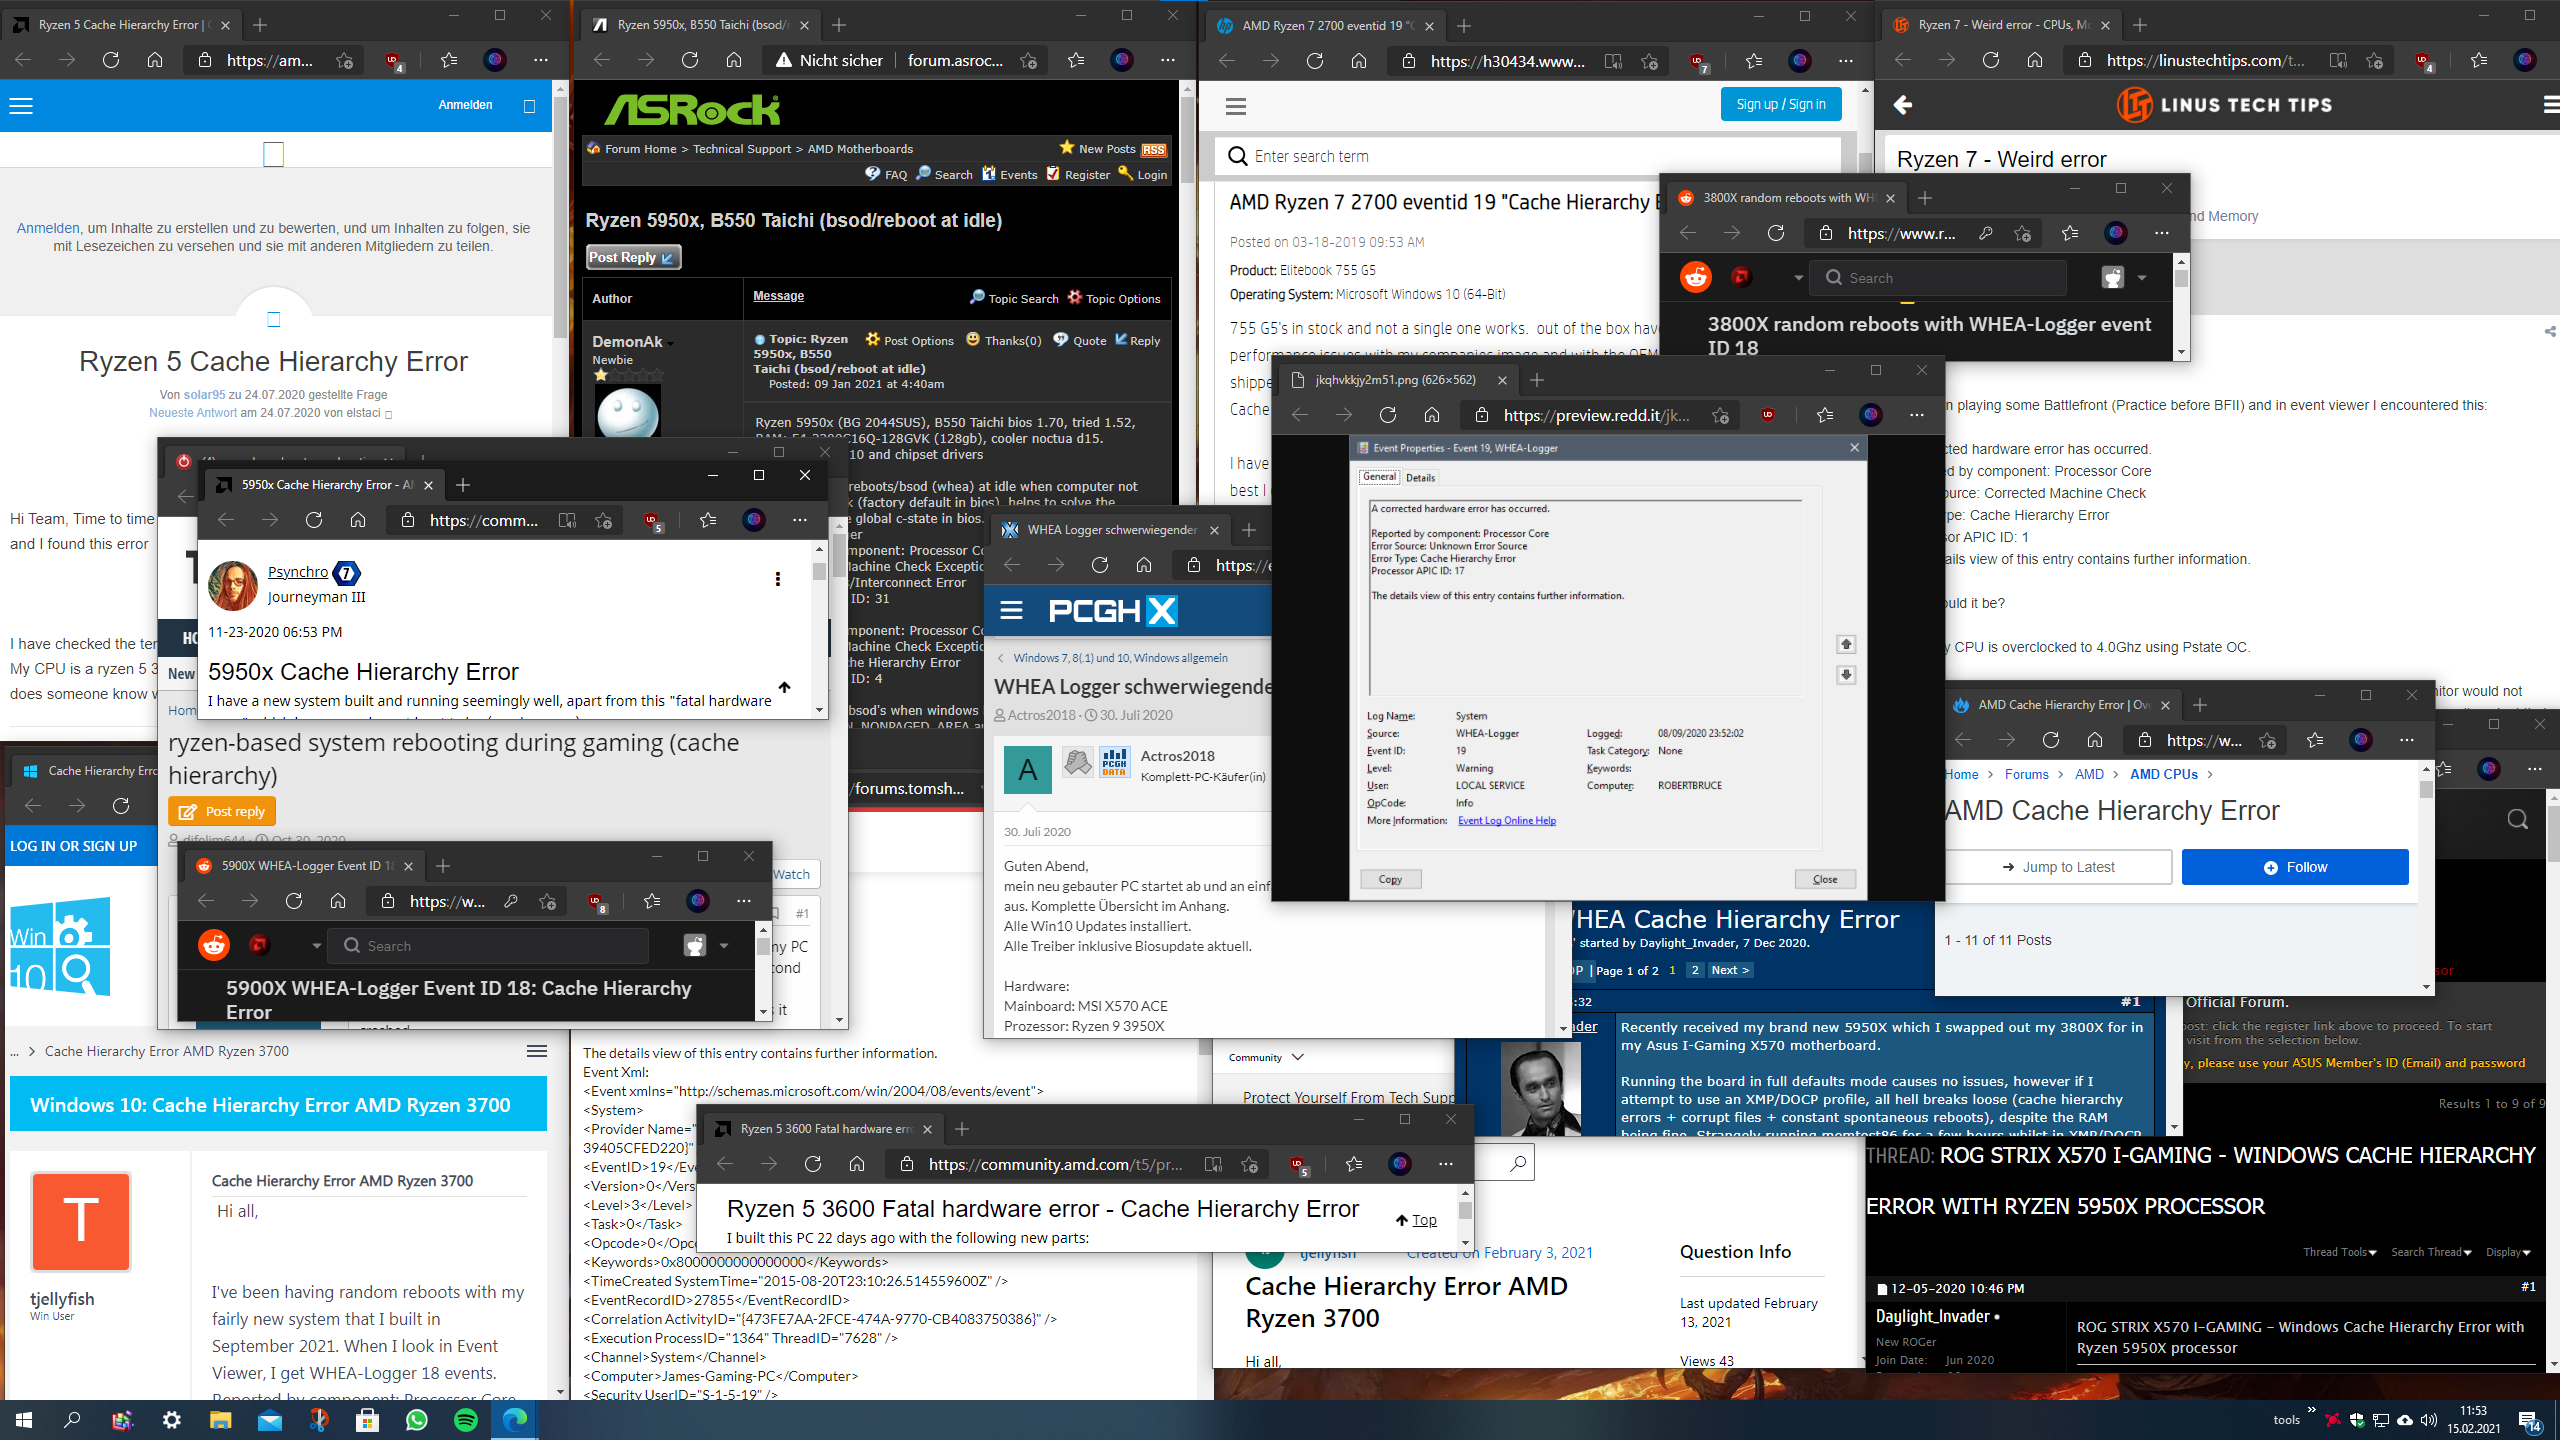Click Reddit logo in 3800X random reboots window
The image size is (2560, 1440).
[1696, 277]
